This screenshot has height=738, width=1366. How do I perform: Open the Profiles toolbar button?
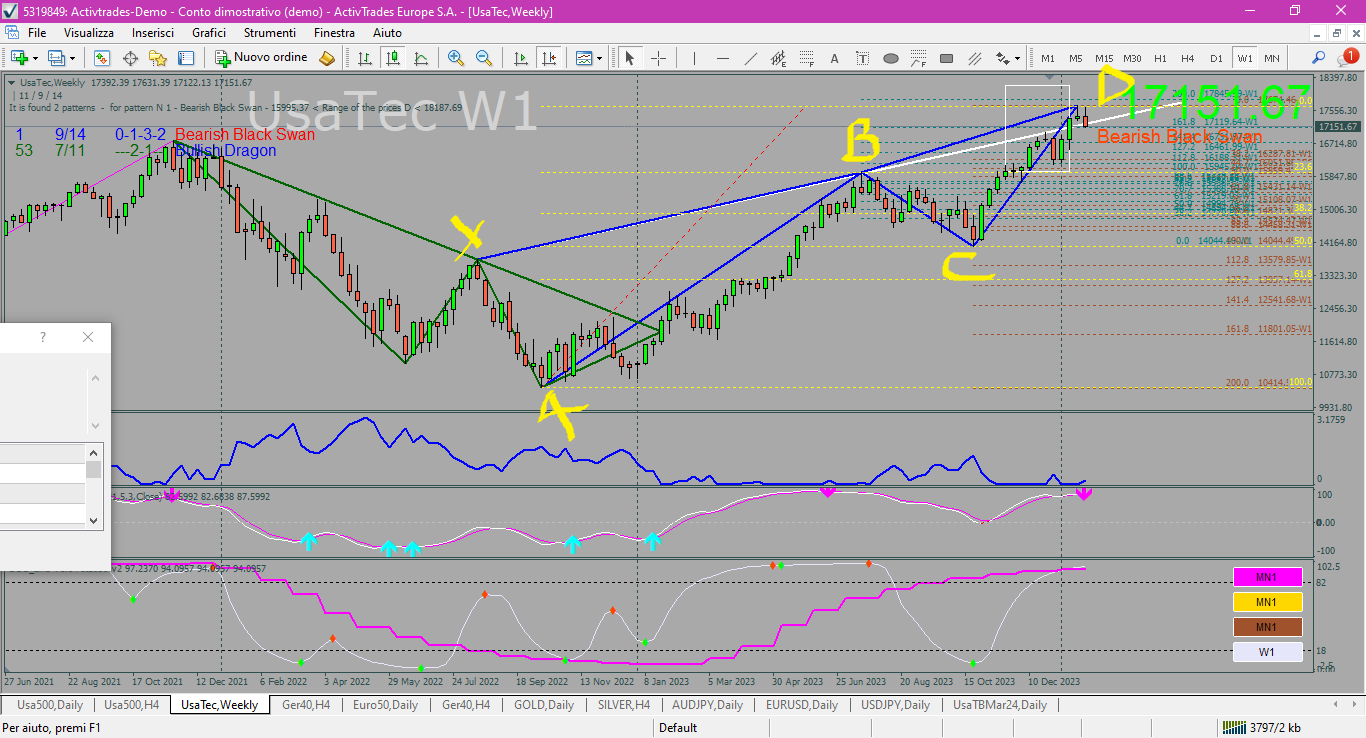click(x=56, y=58)
